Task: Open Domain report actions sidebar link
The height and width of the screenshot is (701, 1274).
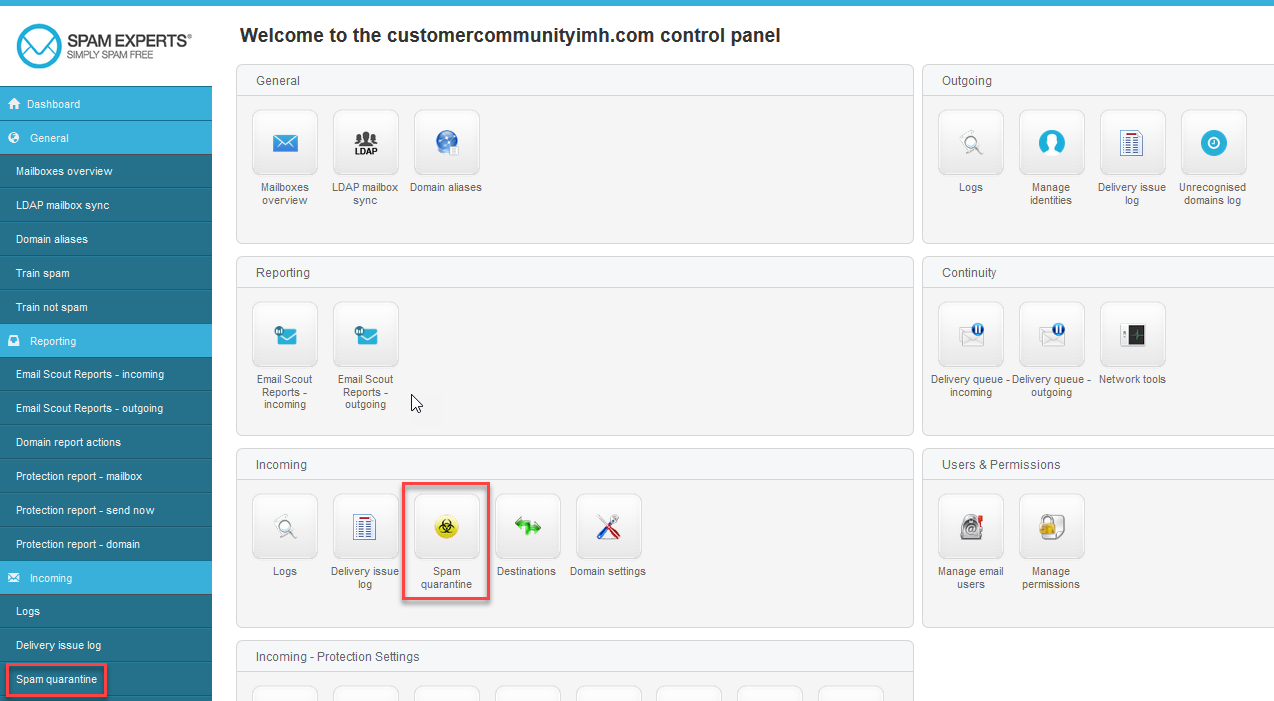Action: point(106,442)
